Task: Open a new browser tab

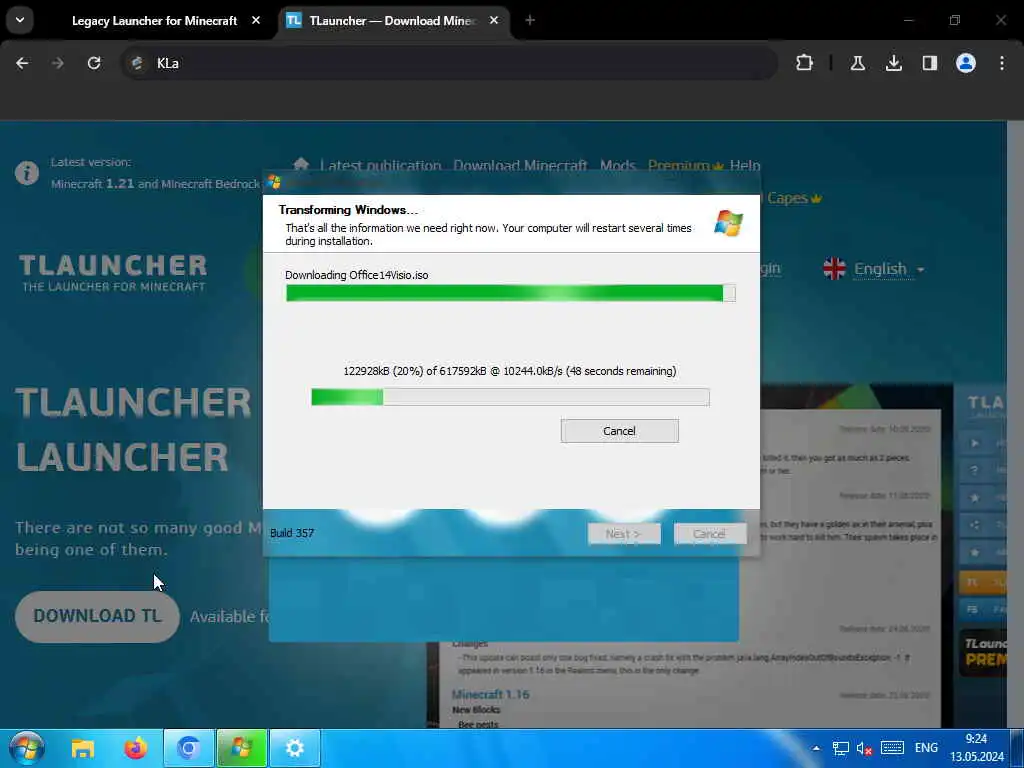Action: pos(530,20)
